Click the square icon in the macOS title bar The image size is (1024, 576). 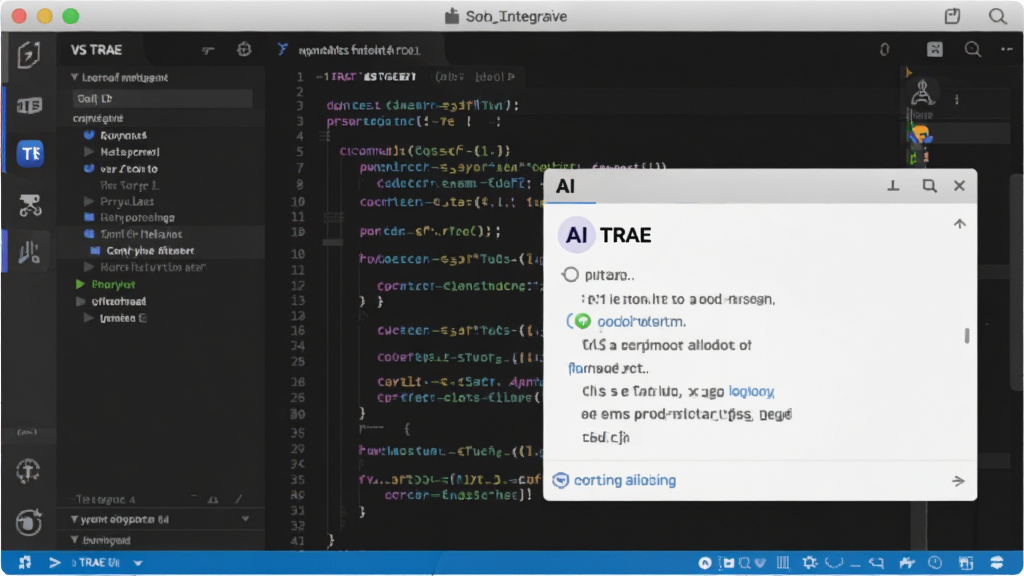[953, 16]
